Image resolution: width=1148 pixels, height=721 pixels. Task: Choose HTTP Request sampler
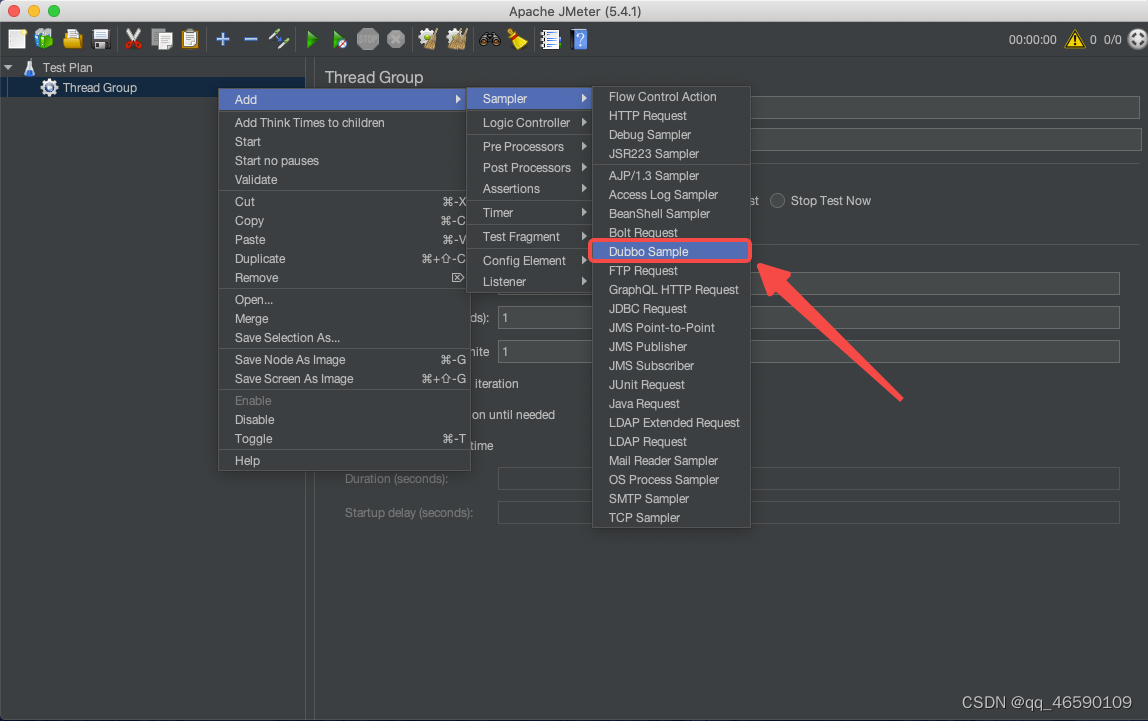(x=671, y=116)
